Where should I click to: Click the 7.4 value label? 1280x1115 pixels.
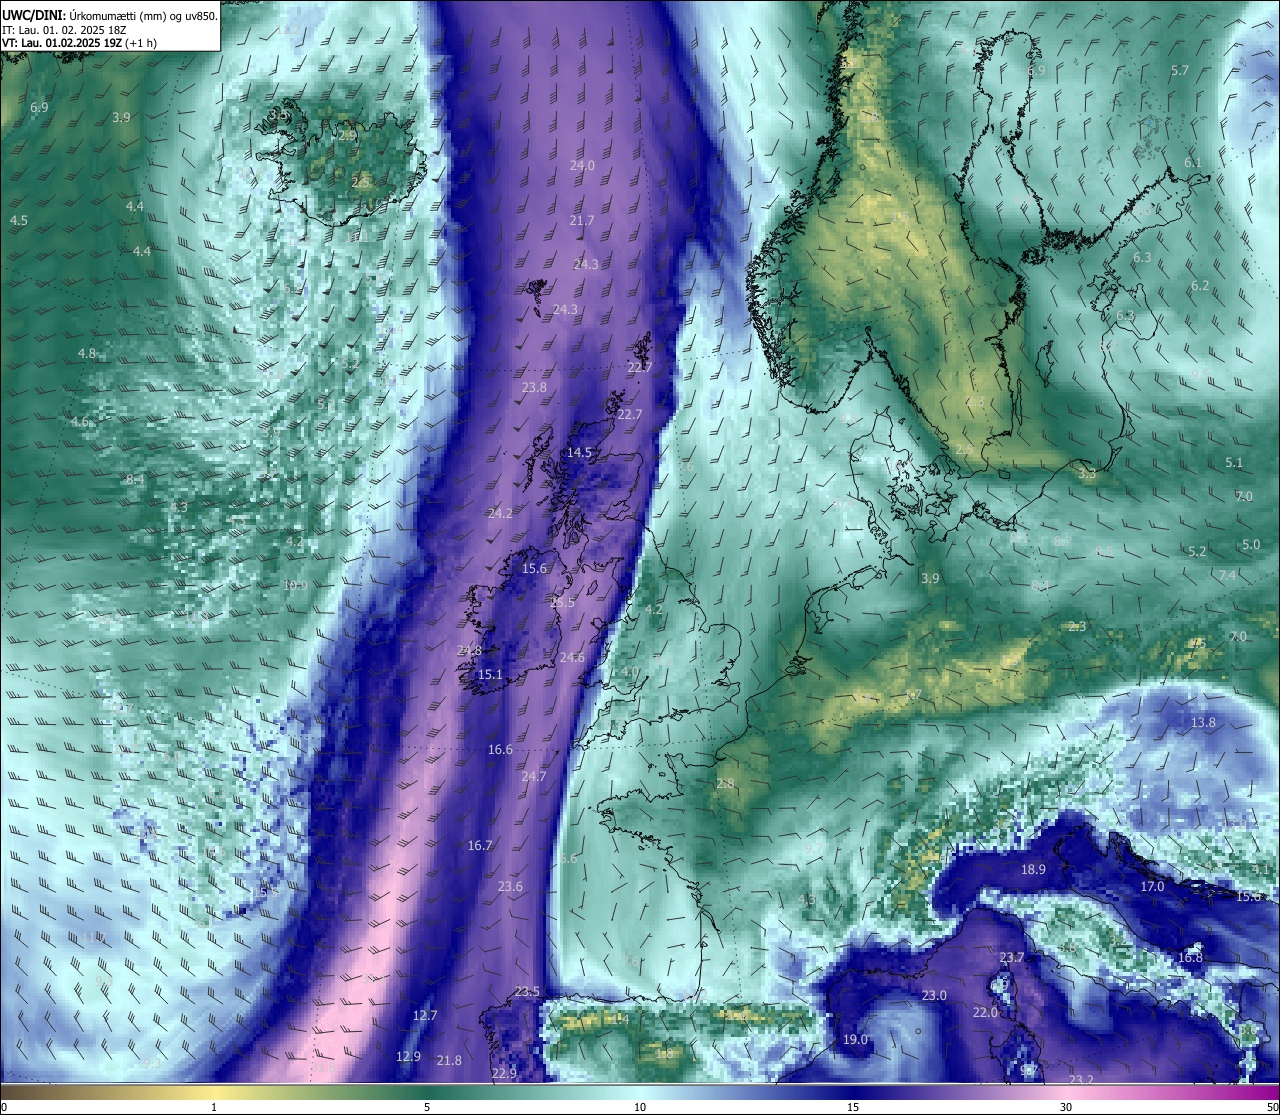click(x=1227, y=575)
